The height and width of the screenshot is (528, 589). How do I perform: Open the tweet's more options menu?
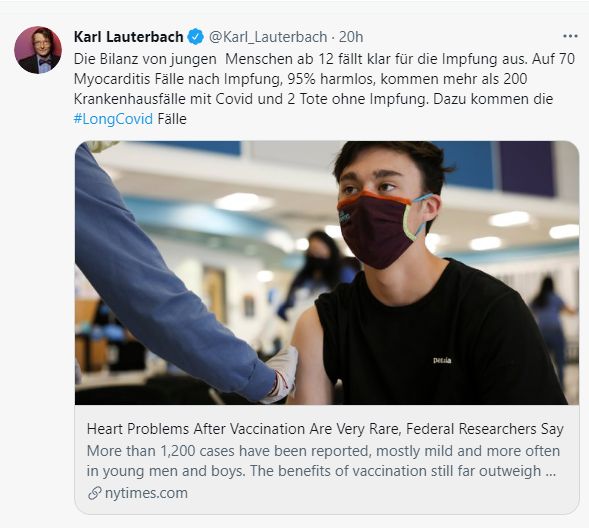tap(570, 36)
